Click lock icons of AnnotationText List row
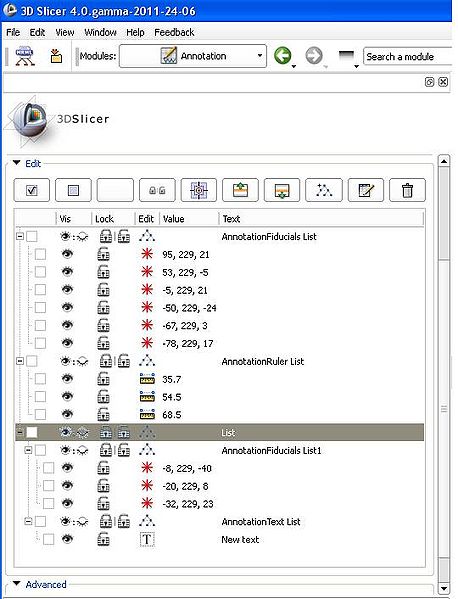 pos(115,521)
